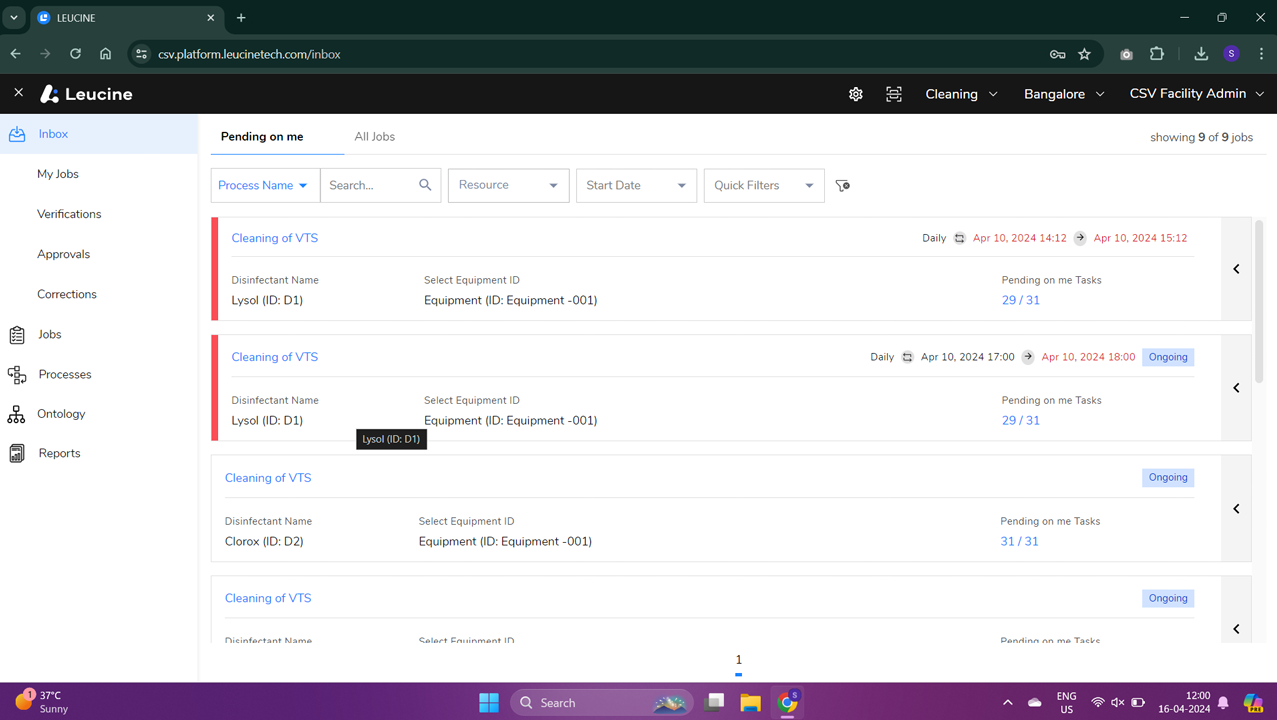Click the search magnifier icon in filter bar

point(425,185)
